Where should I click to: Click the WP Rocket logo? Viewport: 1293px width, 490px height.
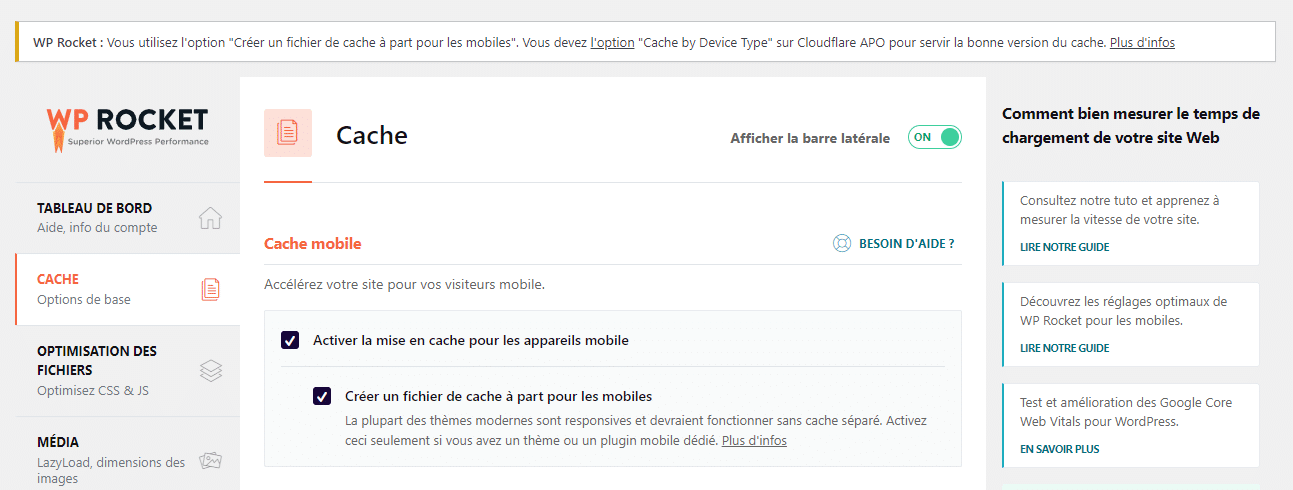pyautogui.click(x=127, y=129)
